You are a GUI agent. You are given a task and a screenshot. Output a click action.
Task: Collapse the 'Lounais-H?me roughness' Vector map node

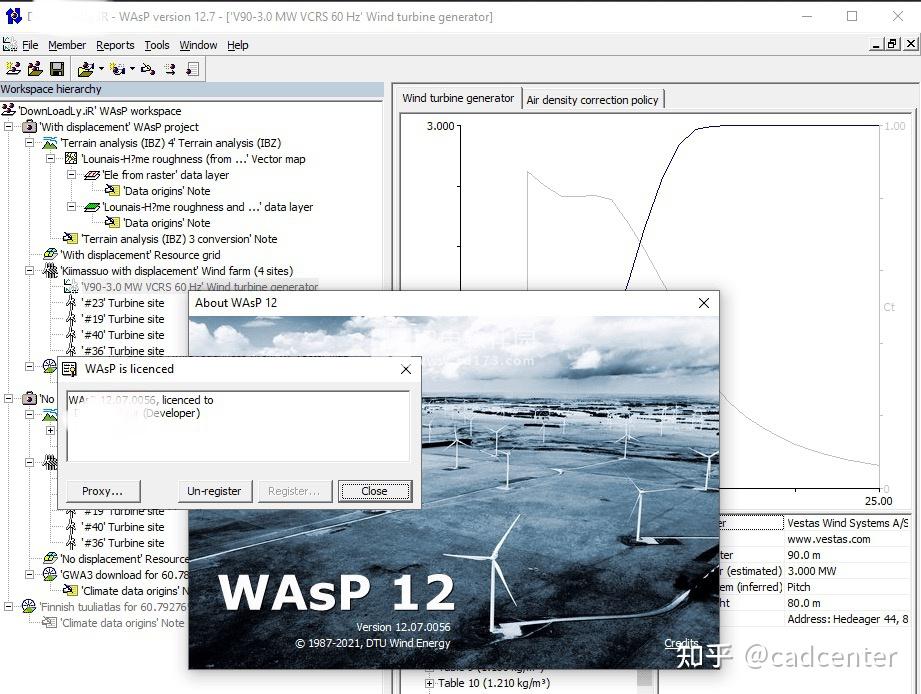pos(48,159)
